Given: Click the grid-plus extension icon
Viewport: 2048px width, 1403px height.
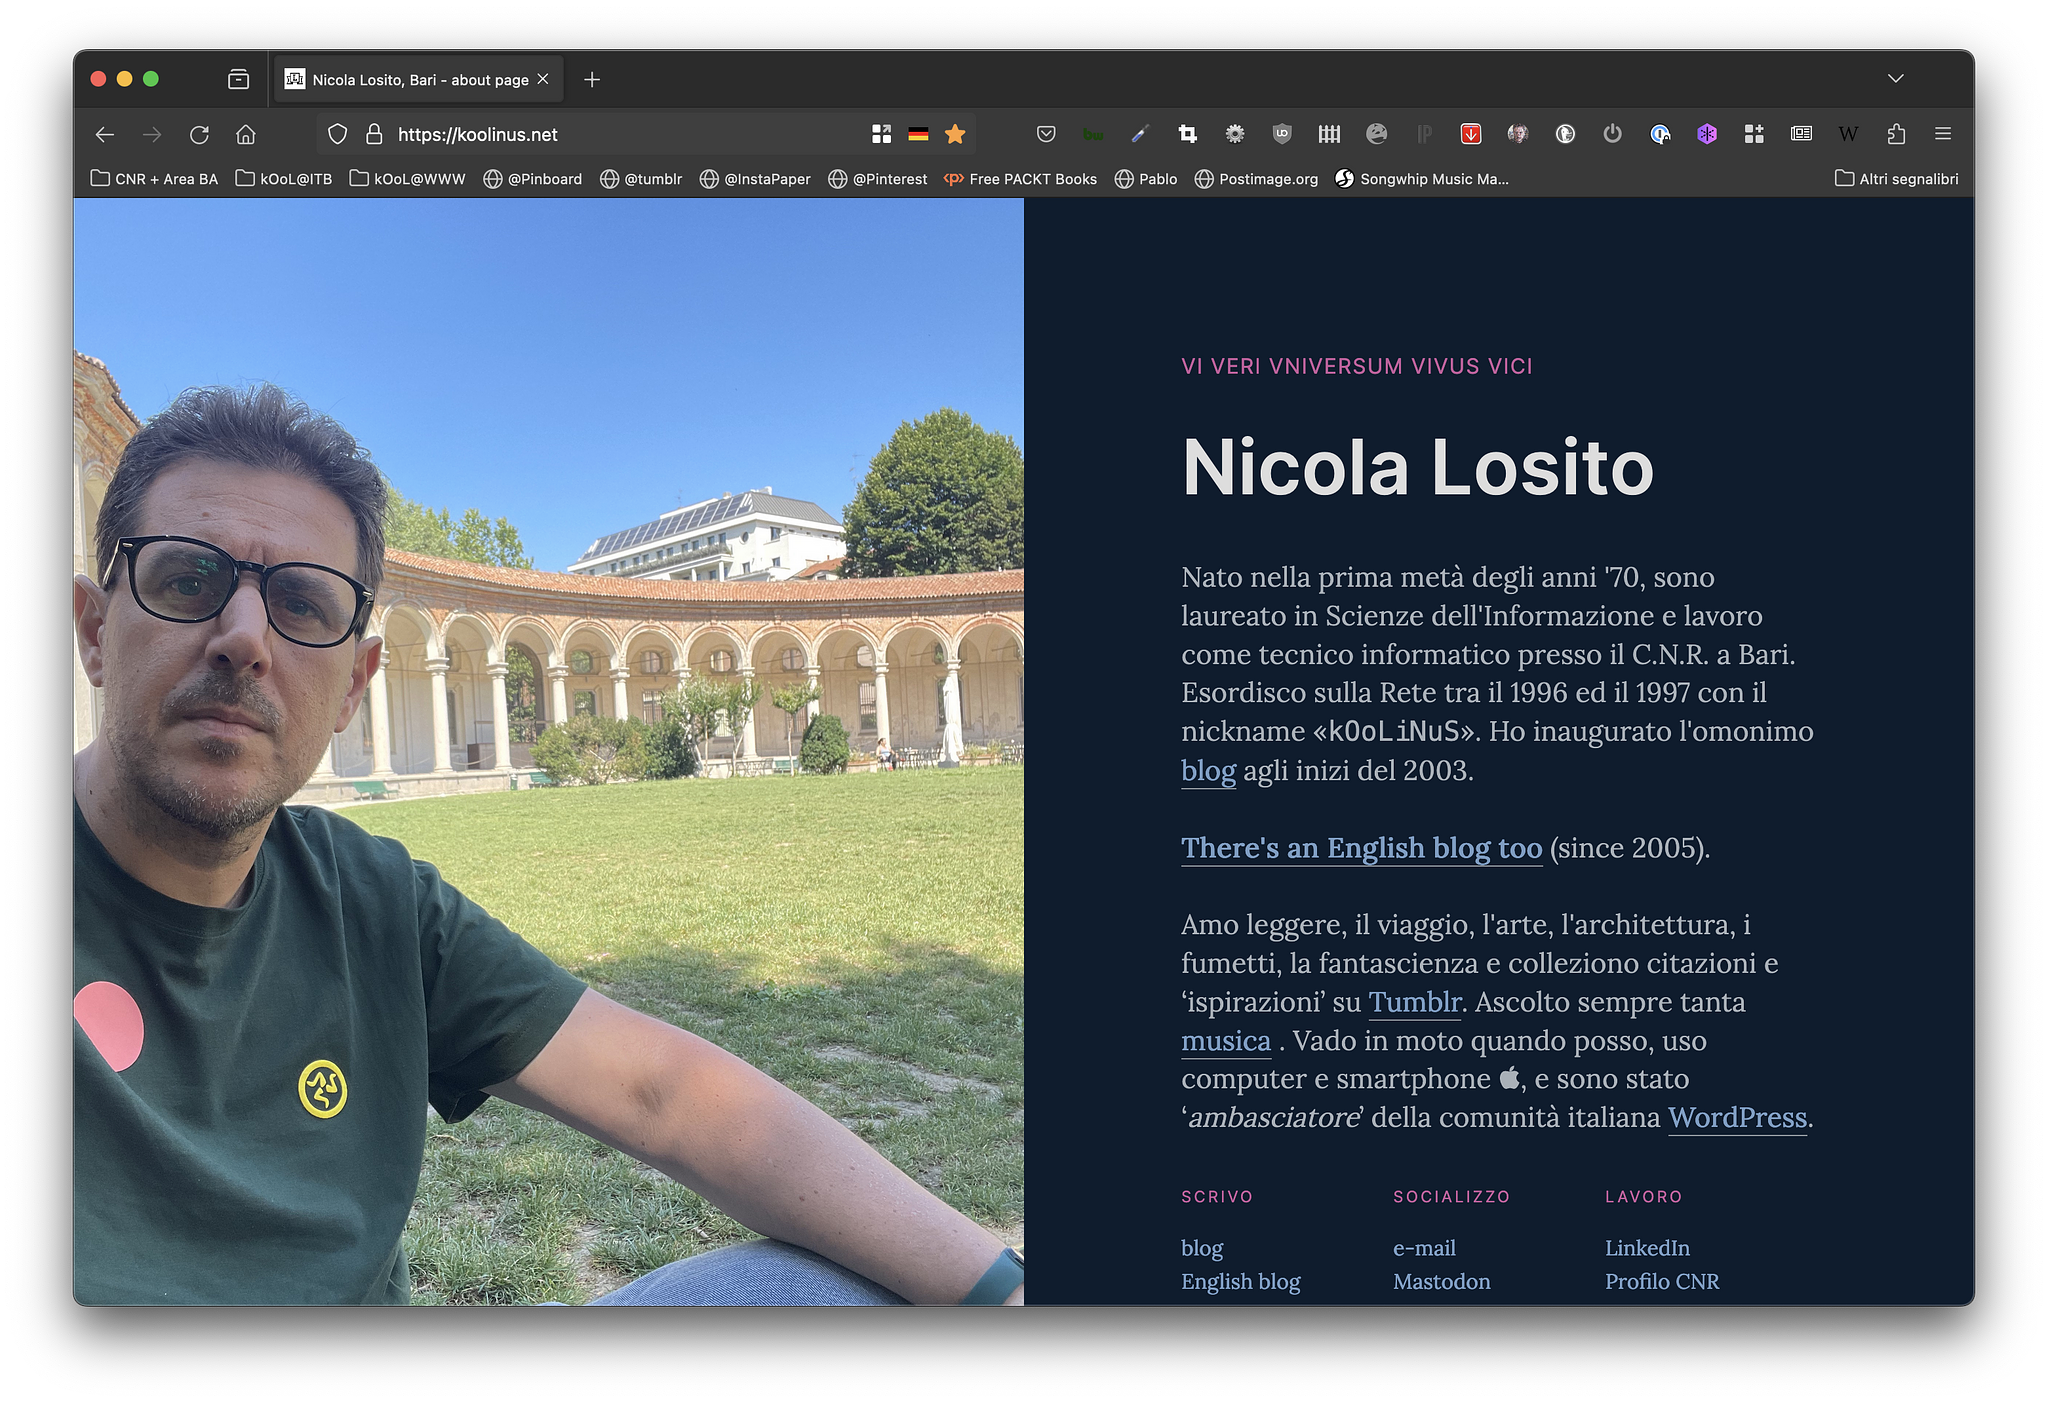Looking at the screenshot, I should click(x=1754, y=134).
